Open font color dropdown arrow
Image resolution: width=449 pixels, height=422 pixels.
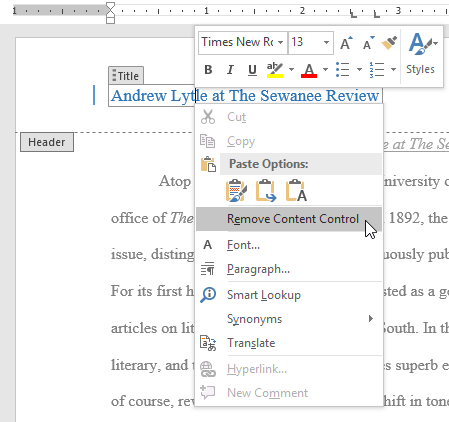click(x=325, y=70)
